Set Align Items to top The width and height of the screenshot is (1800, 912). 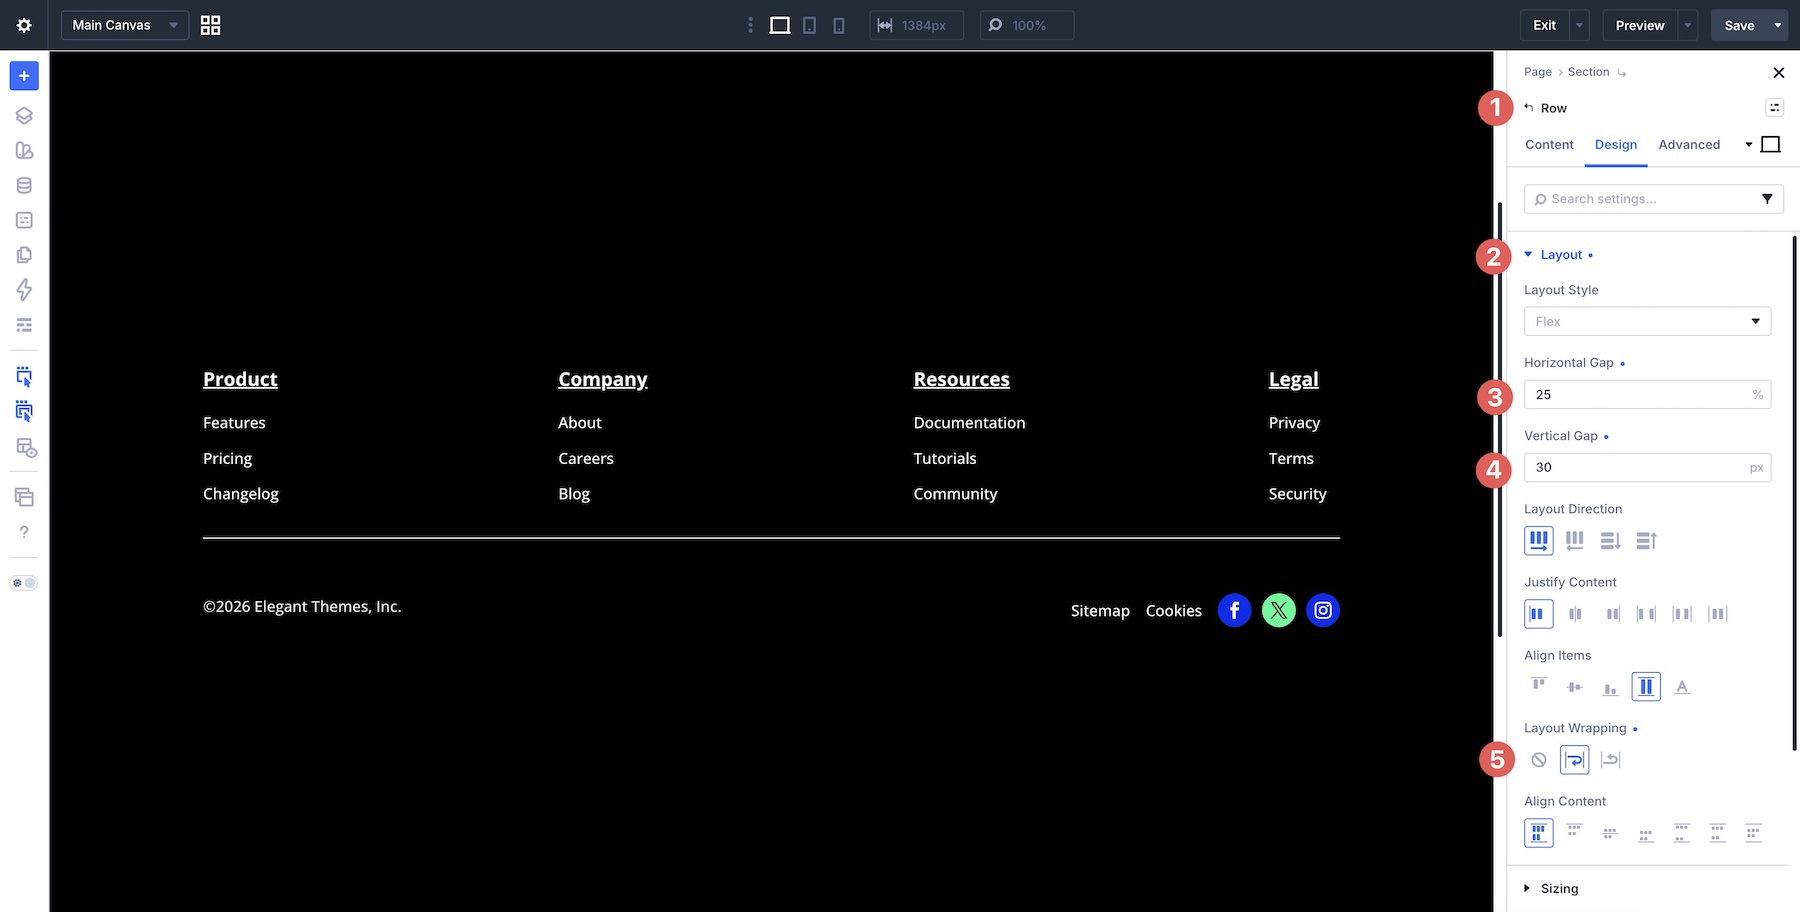[x=1538, y=686]
